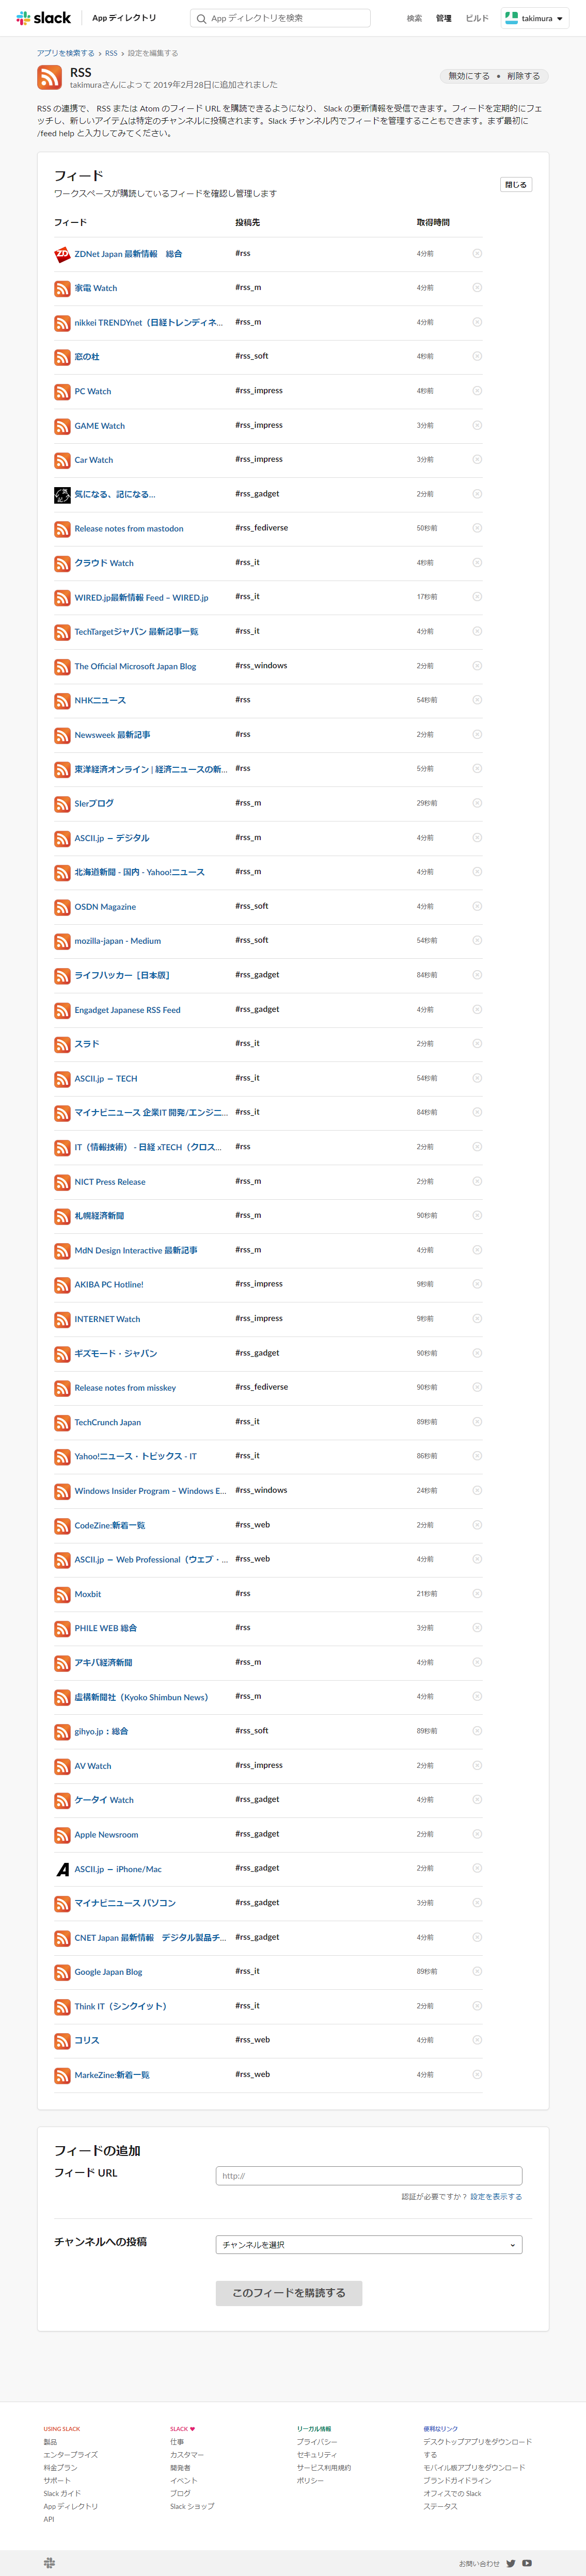
Task: Open footer ステータス link
Action: click(x=440, y=2506)
